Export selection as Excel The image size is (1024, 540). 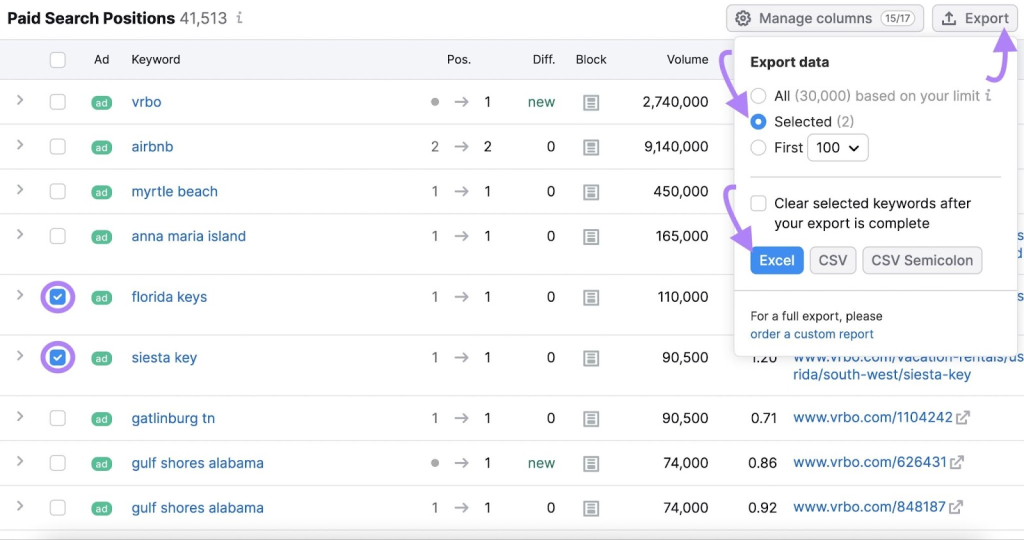click(x=776, y=260)
